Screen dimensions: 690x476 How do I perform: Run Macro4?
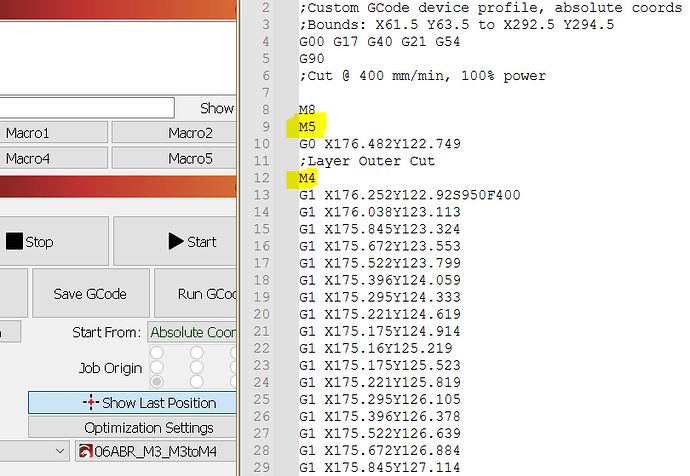click(x=54, y=158)
